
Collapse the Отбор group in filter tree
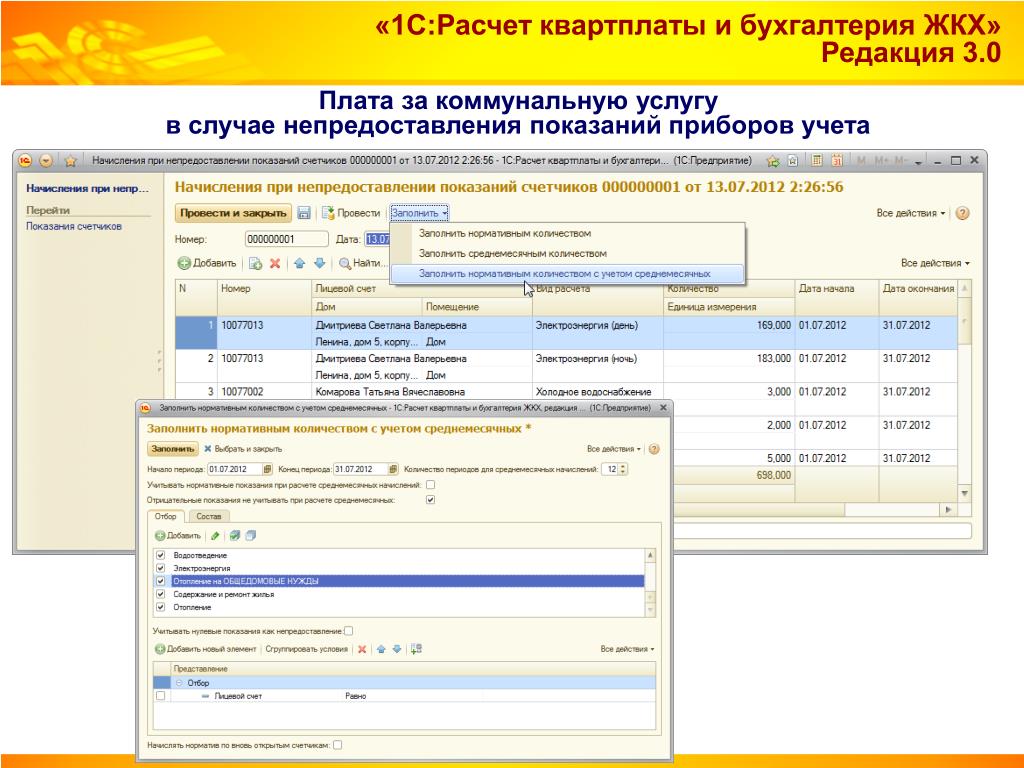pyautogui.click(x=179, y=683)
